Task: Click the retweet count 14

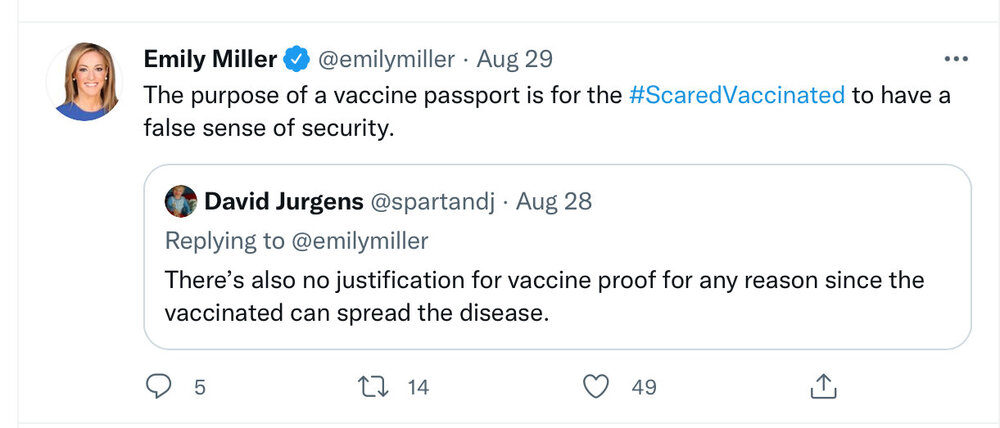Action: pyautogui.click(x=418, y=387)
